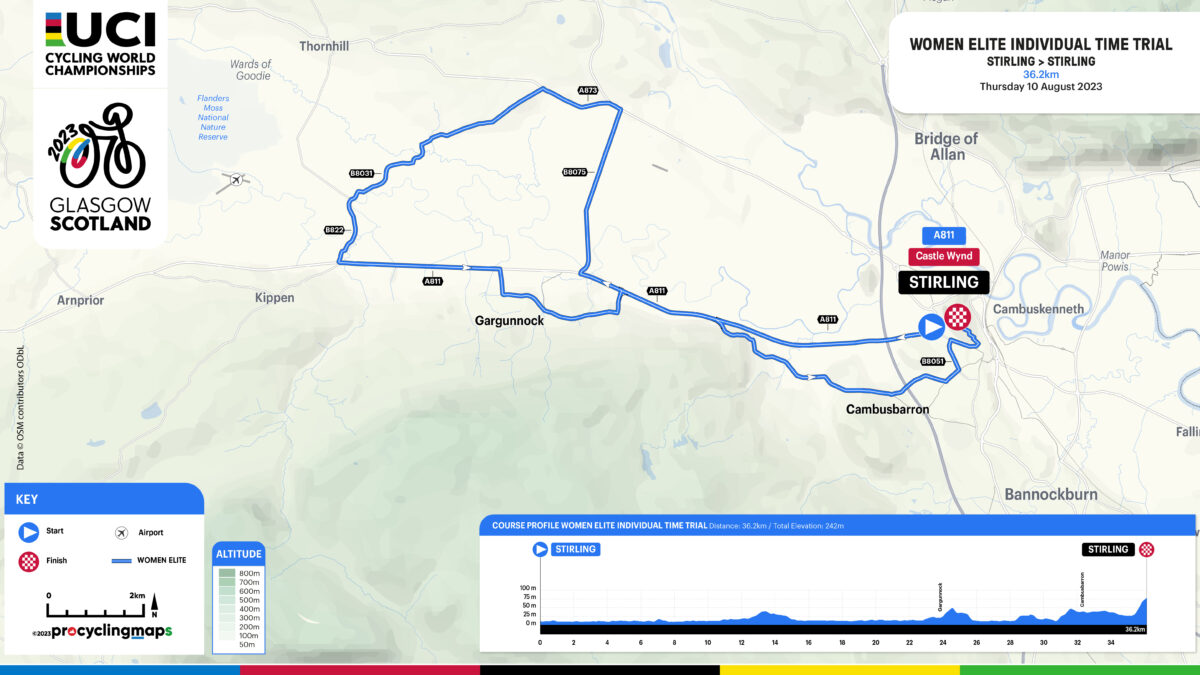
Task: Click the '100 m' elevation axis label
Action: coord(528,588)
